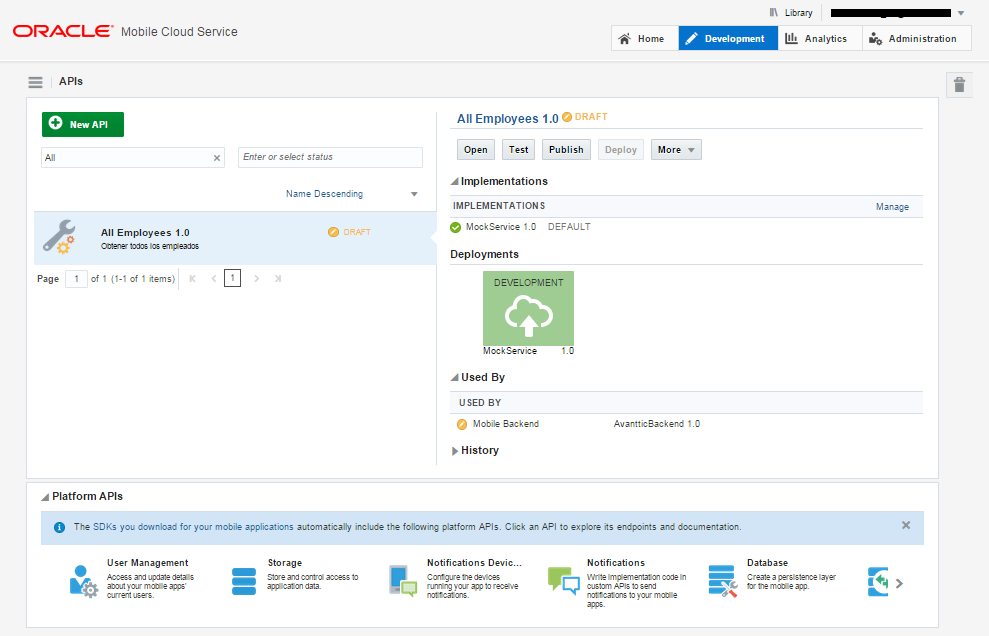Click the All Employees 1.0 title link
989x636 pixels.
[x=508, y=119]
